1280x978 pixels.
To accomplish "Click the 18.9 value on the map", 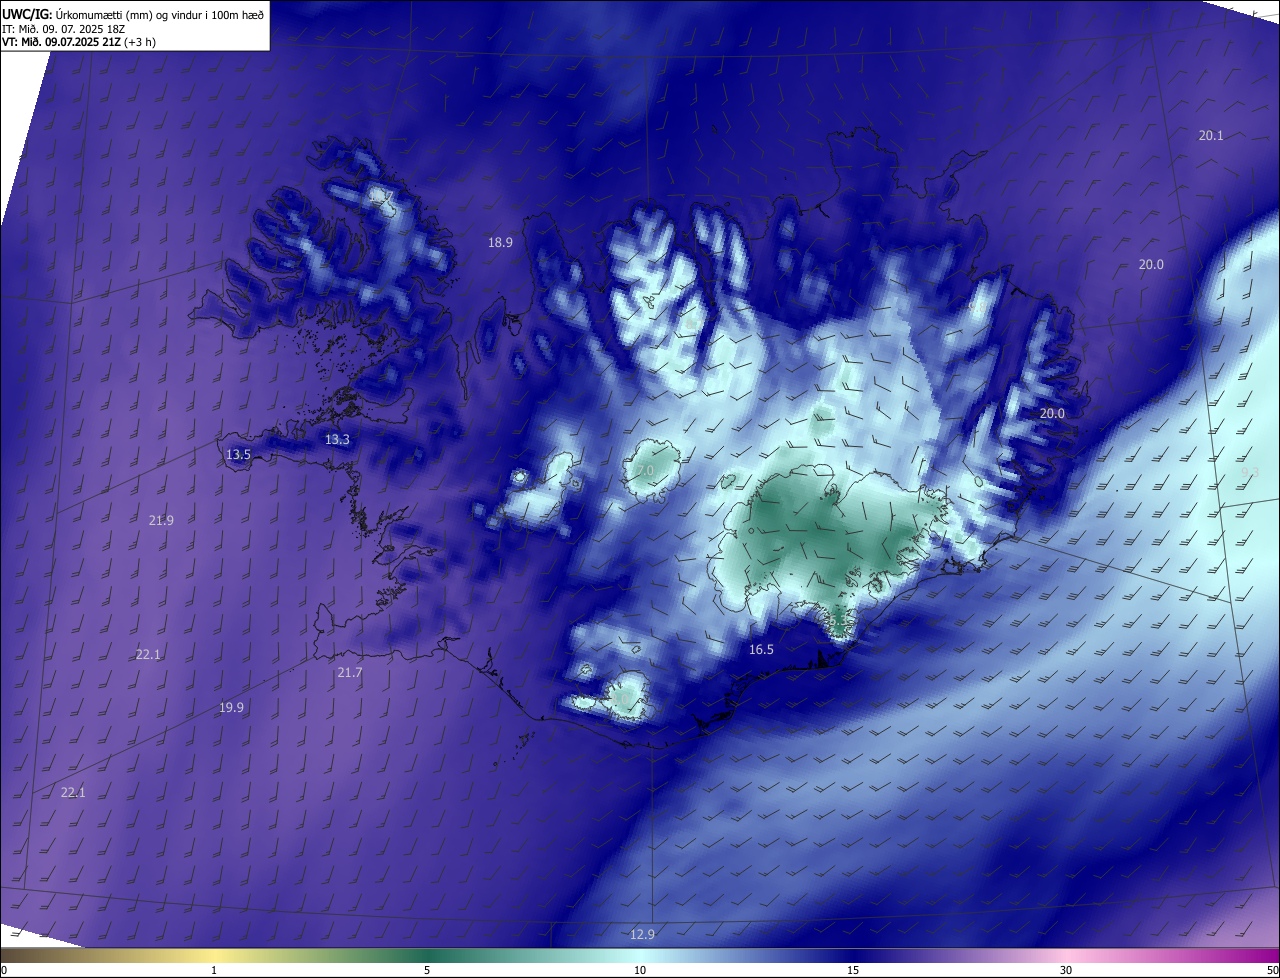I will [x=500, y=242].
